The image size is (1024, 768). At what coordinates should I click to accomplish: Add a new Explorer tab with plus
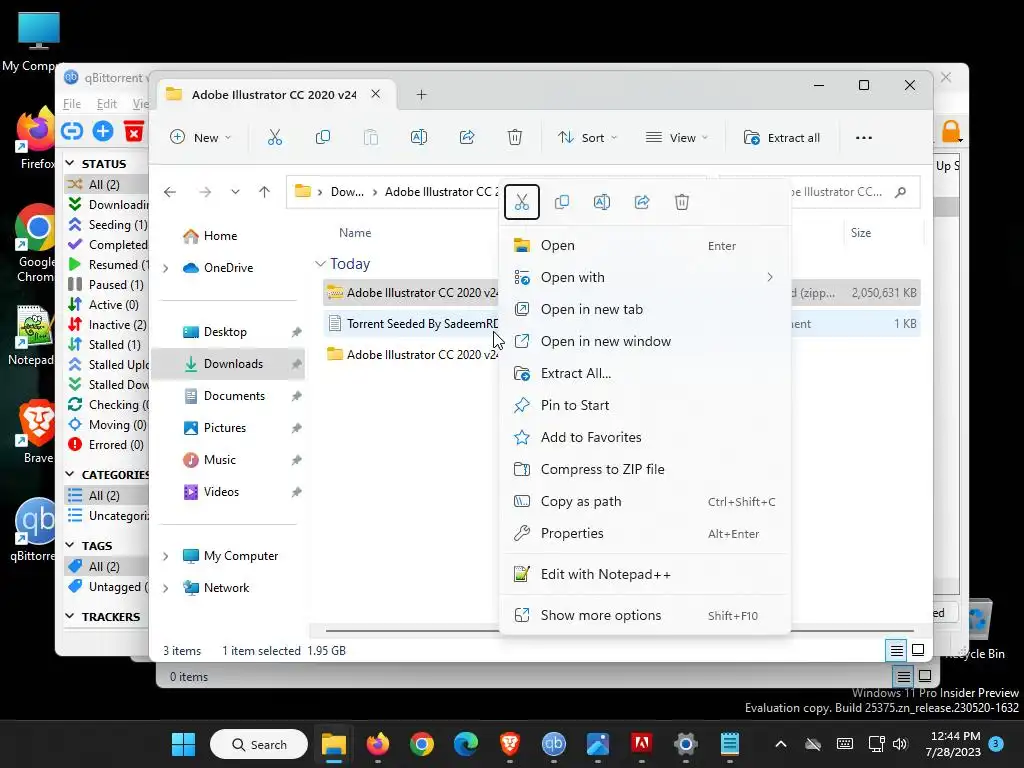pyautogui.click(x=421, y=95)
